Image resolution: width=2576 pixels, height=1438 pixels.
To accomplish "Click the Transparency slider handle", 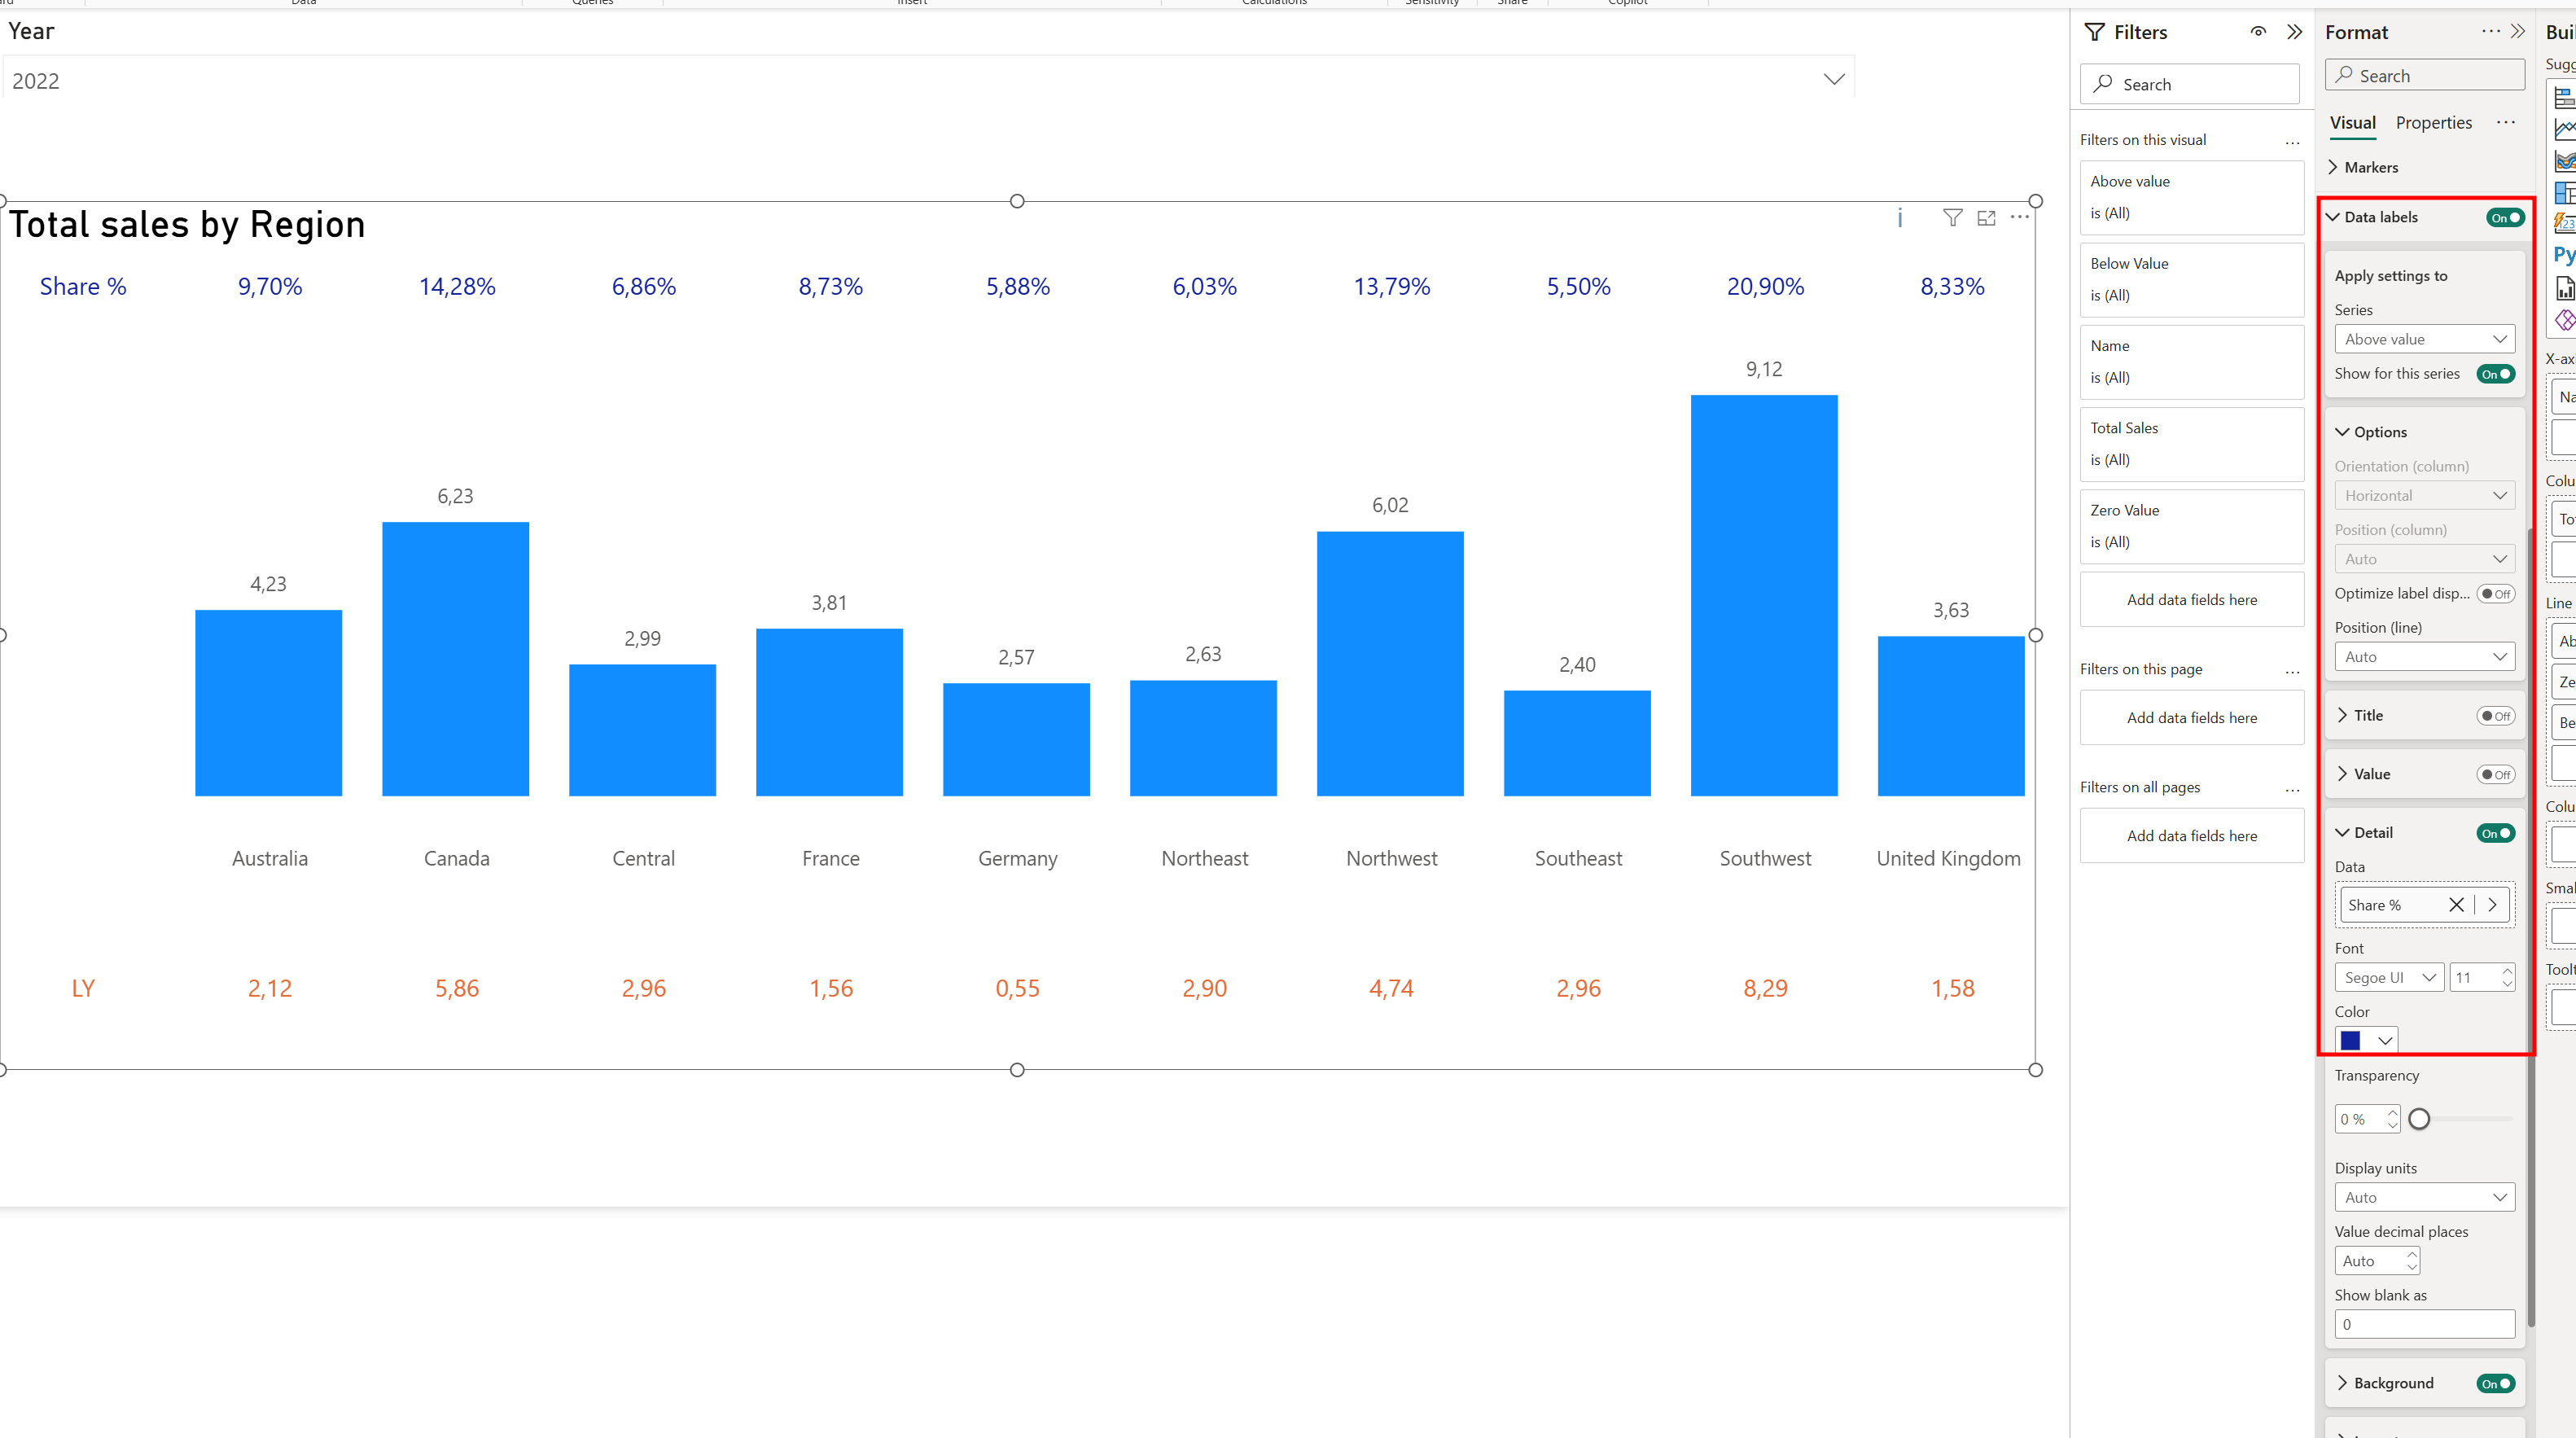I will (2419, 1119).
